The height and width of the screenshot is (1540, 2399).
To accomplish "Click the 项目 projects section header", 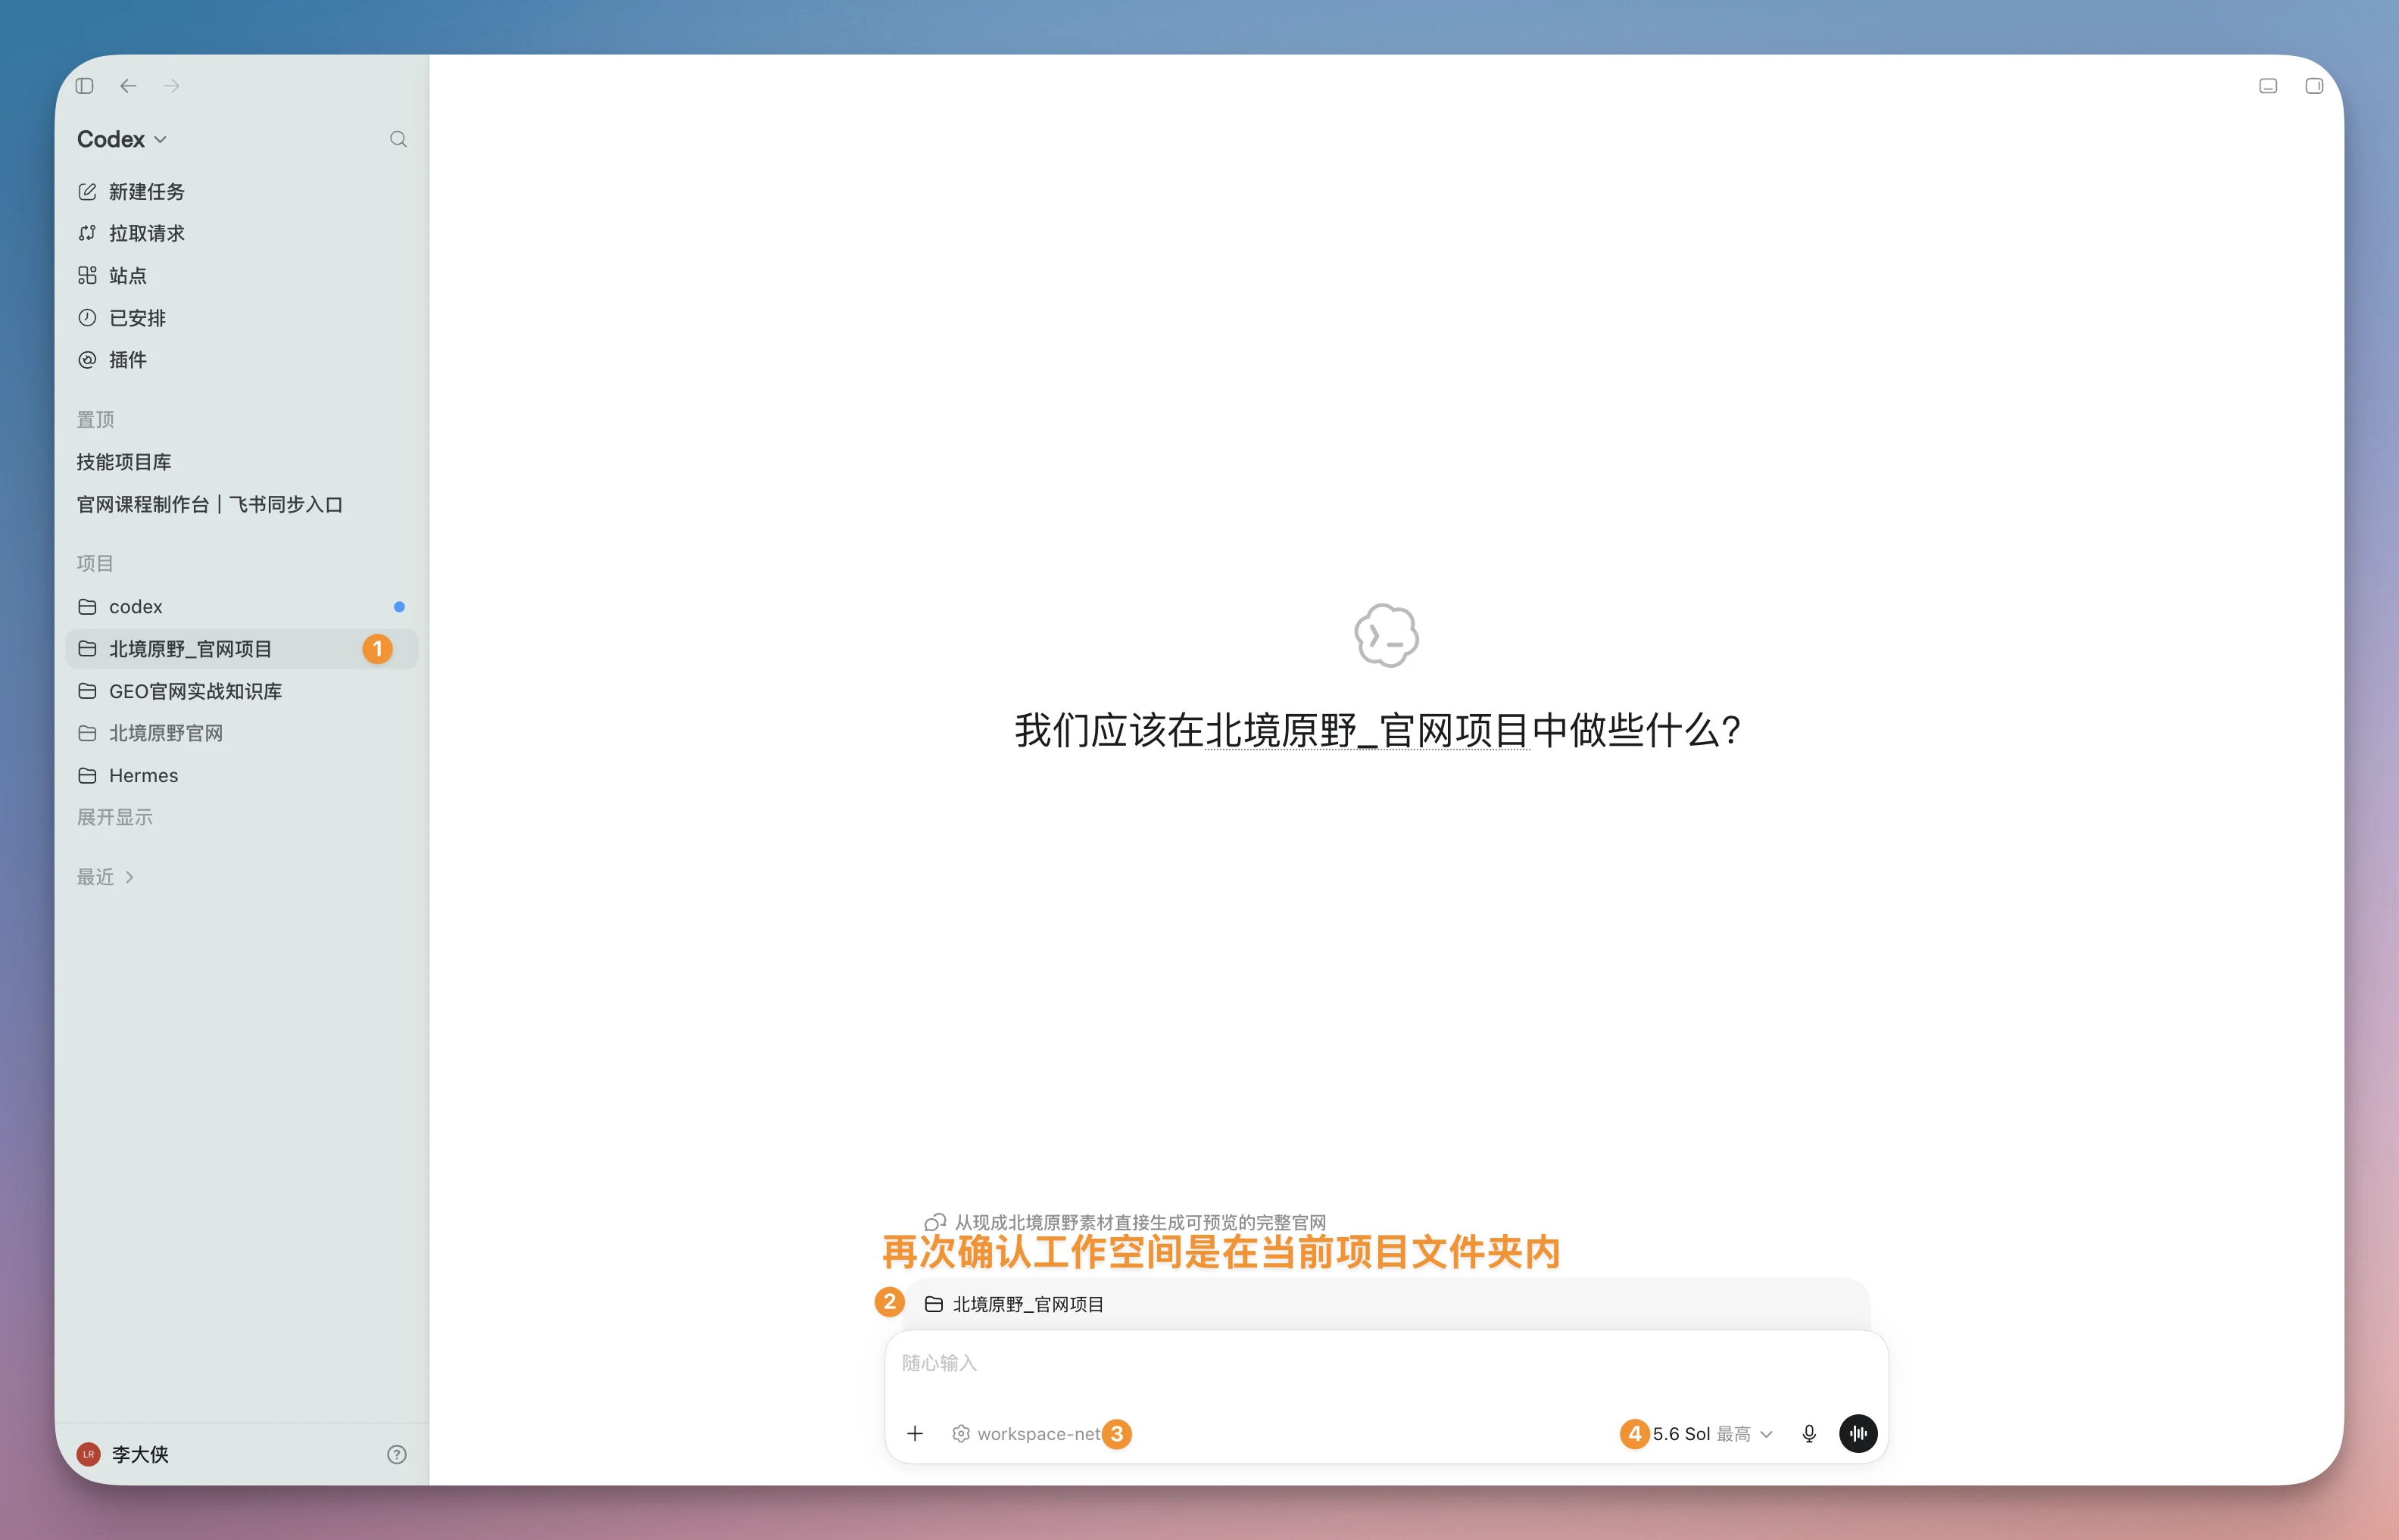I will point(96,564).
